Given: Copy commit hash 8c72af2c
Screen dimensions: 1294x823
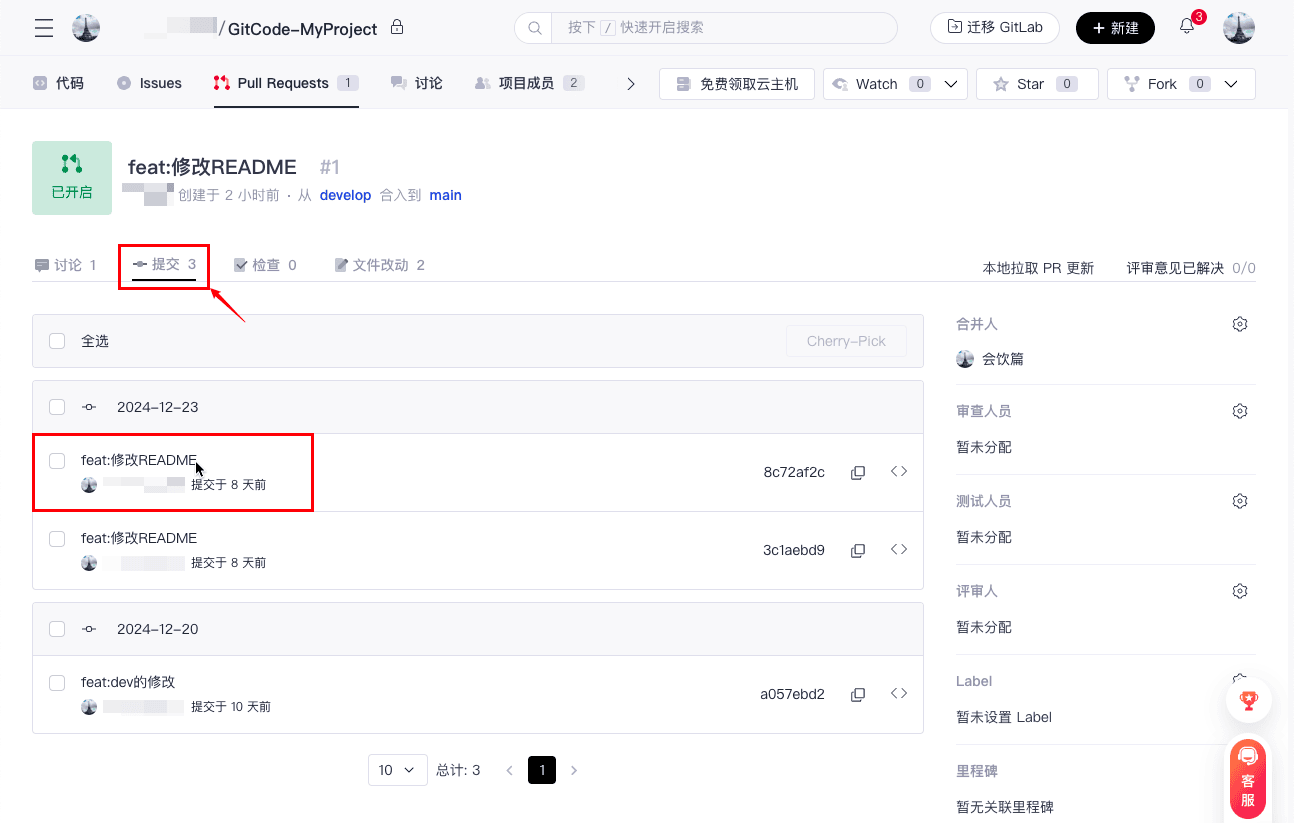Looking at the screenshot, I should (857, 472).
